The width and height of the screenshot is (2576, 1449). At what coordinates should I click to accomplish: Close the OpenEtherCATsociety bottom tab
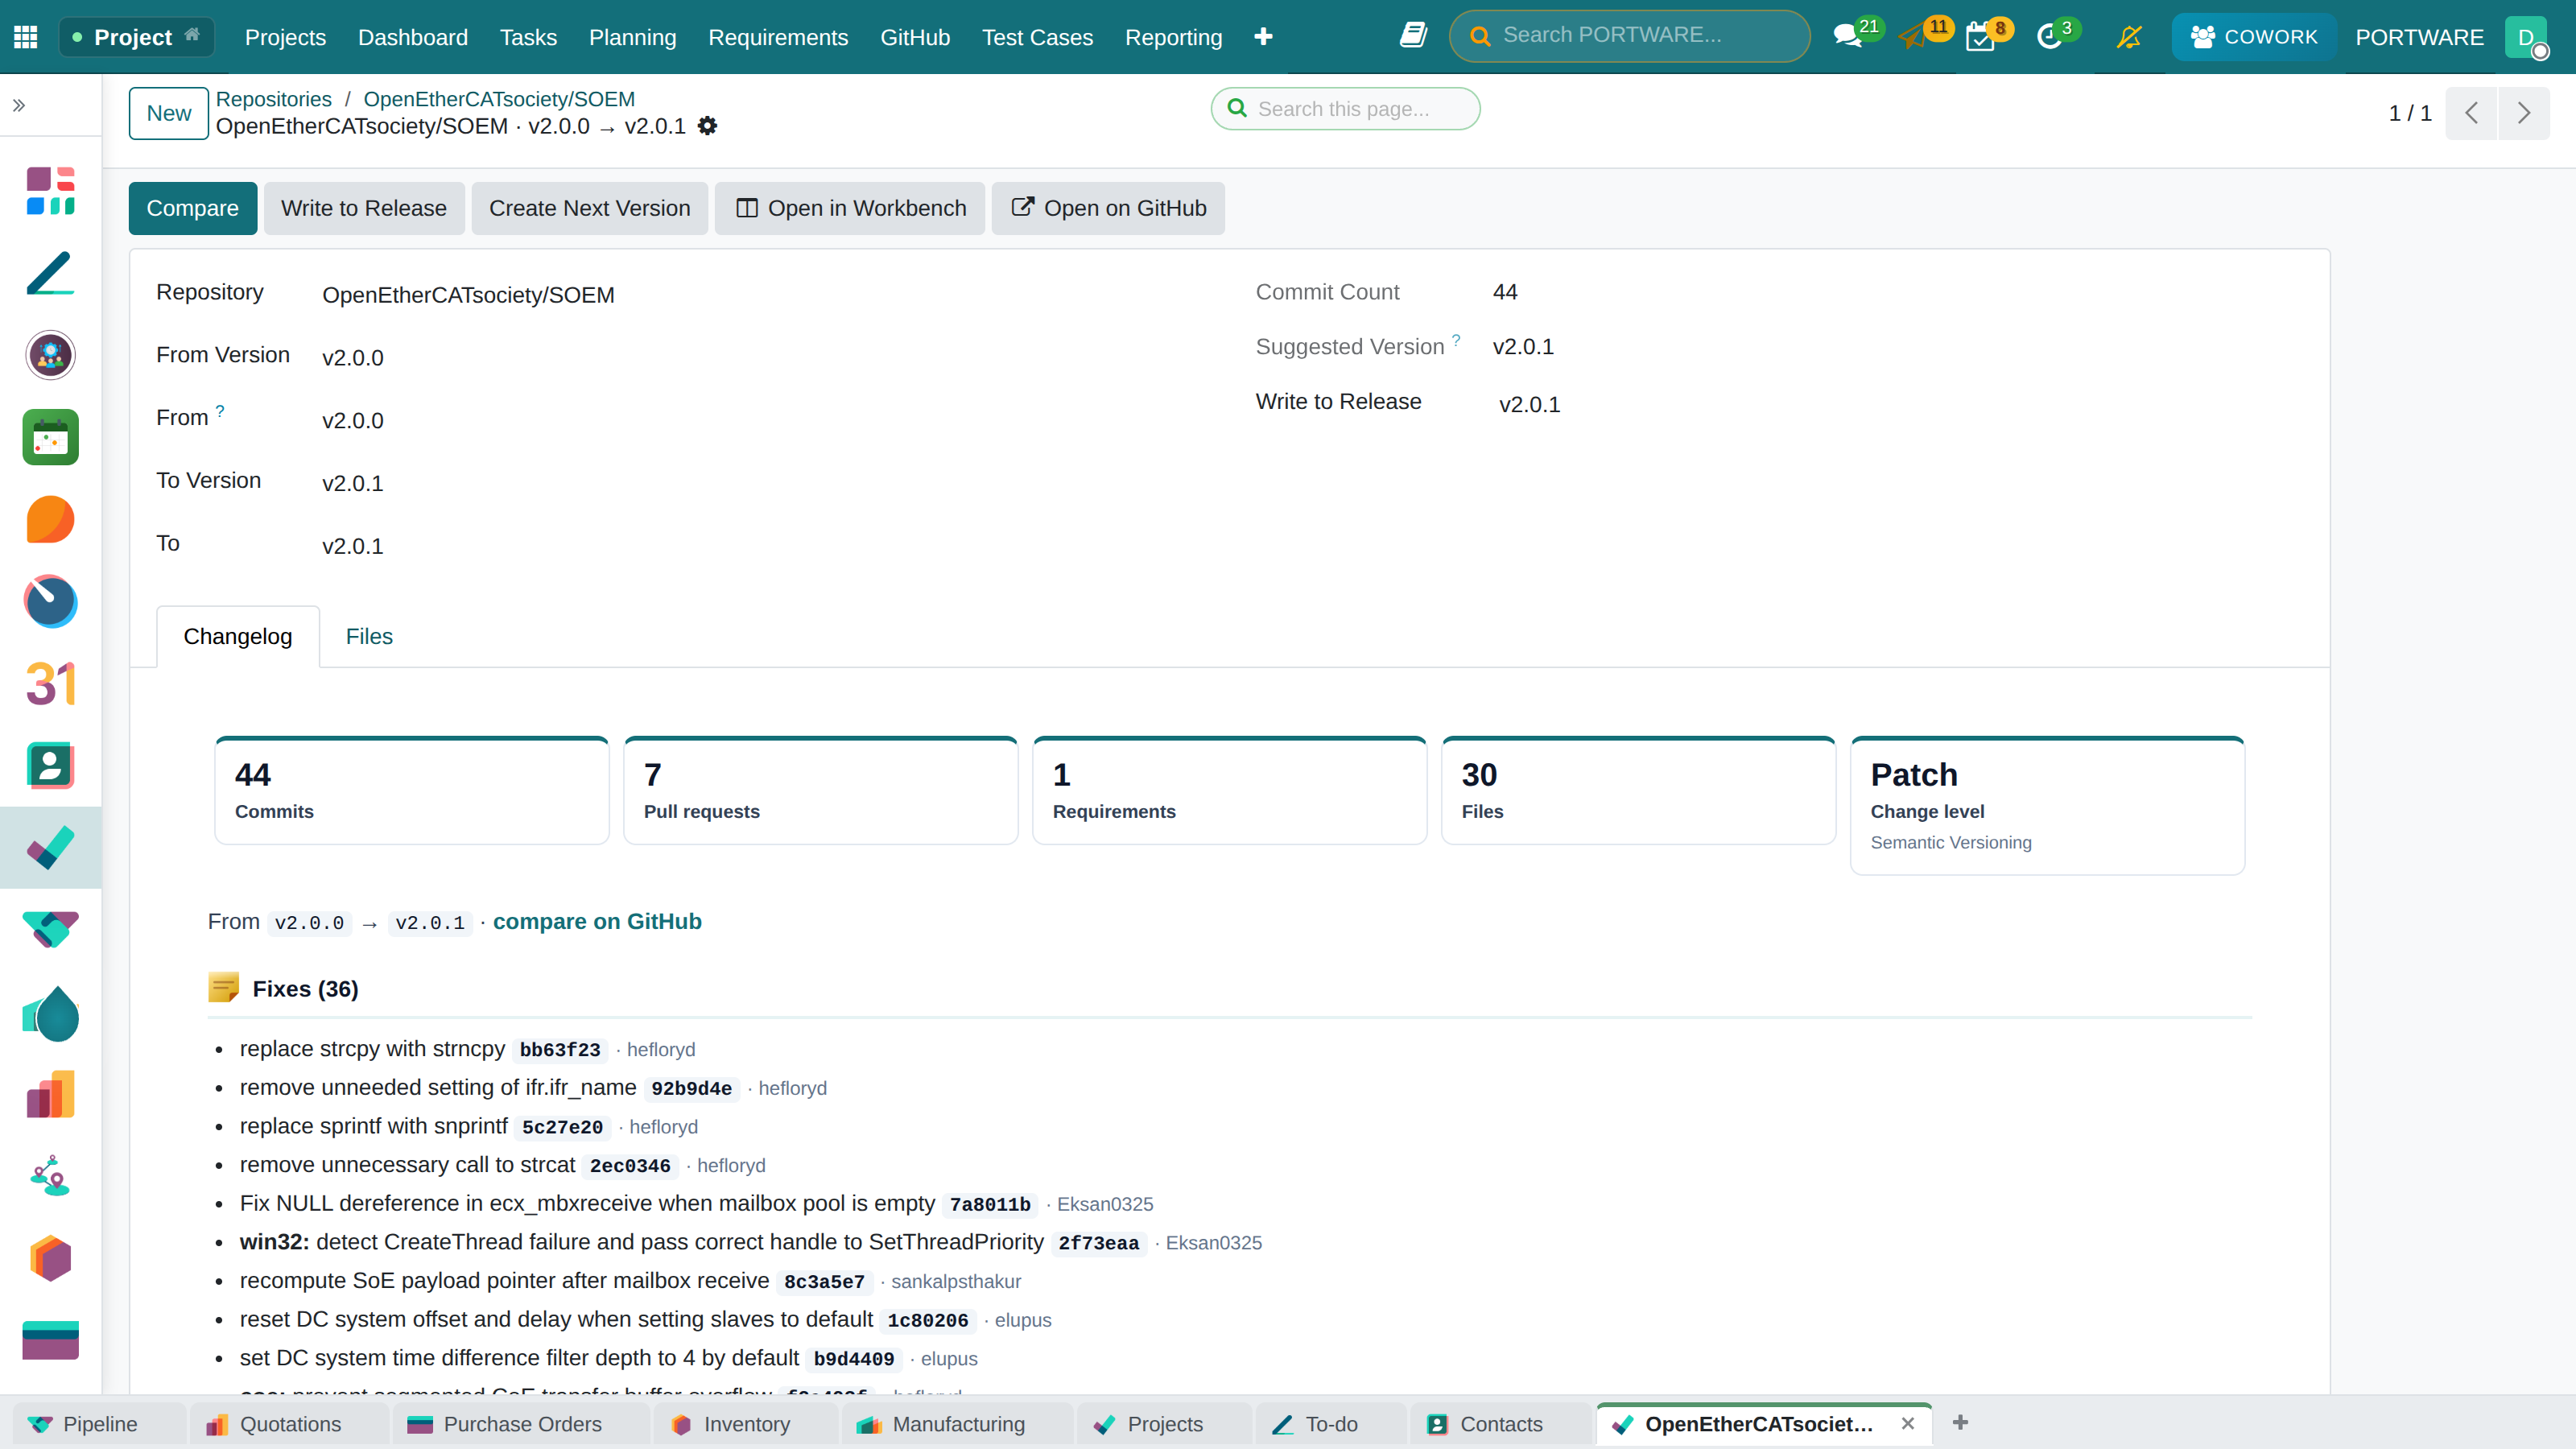coord(1908,1423)
